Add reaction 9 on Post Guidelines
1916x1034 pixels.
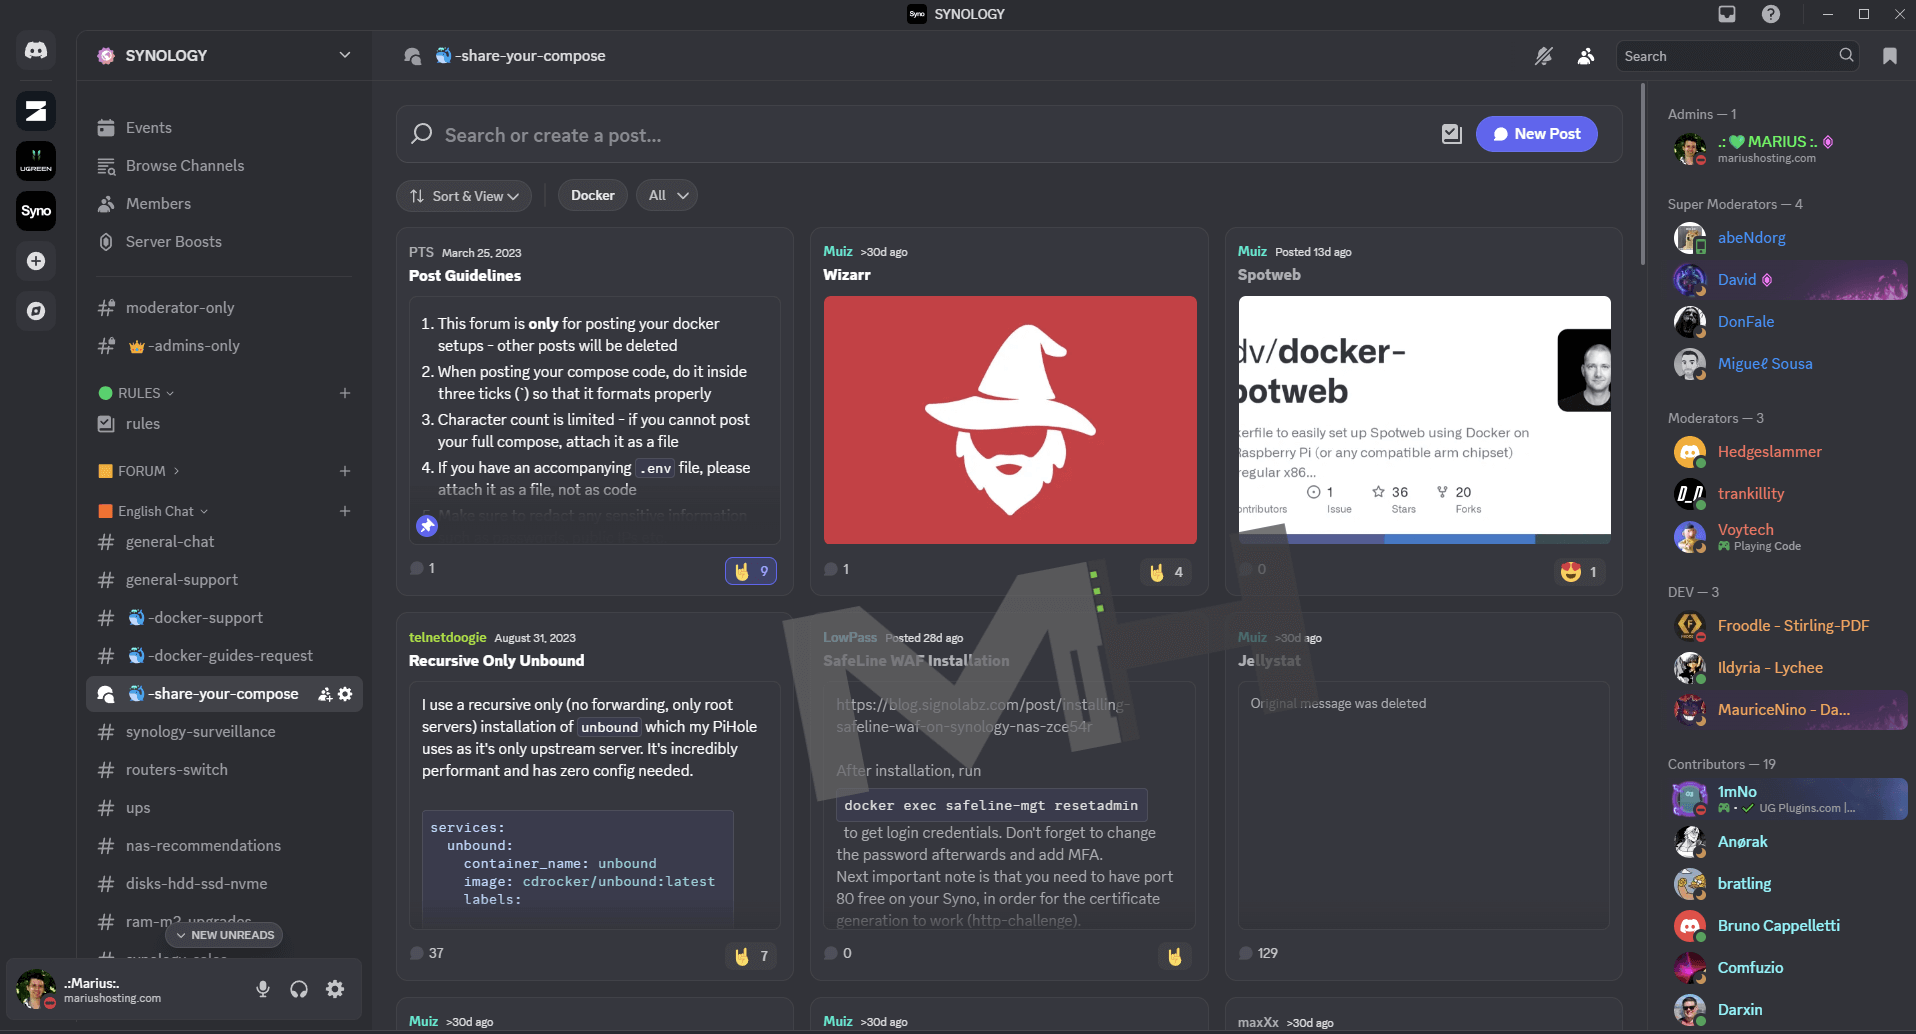(751, 571)
